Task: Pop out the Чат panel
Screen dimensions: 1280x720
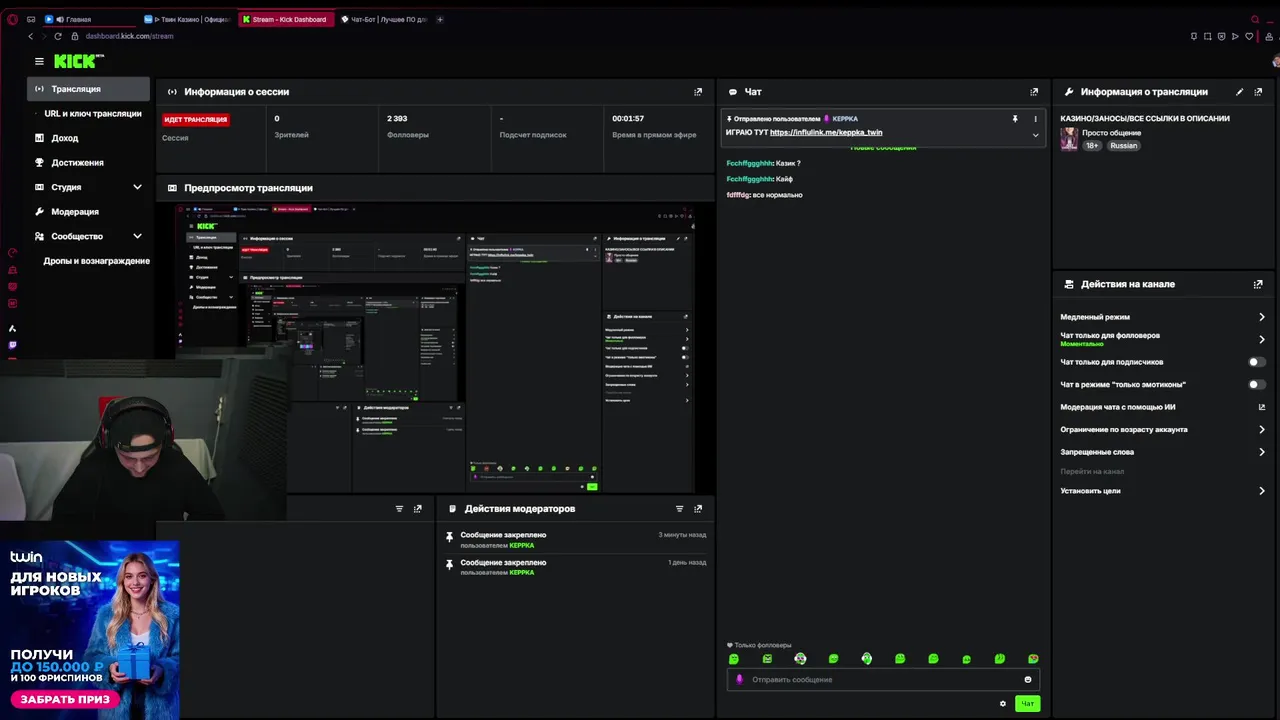Action: [x=1034, y=92]
